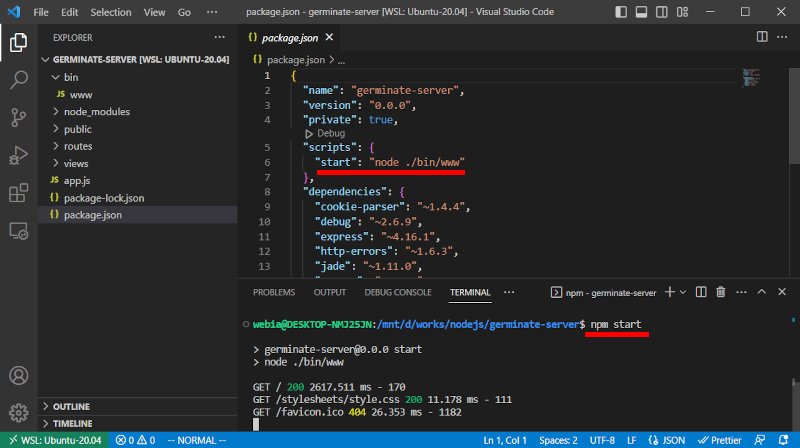This screenshot has height=448, width=800.
Task: Open the www file in bin
Action: (x=138, y=94)
